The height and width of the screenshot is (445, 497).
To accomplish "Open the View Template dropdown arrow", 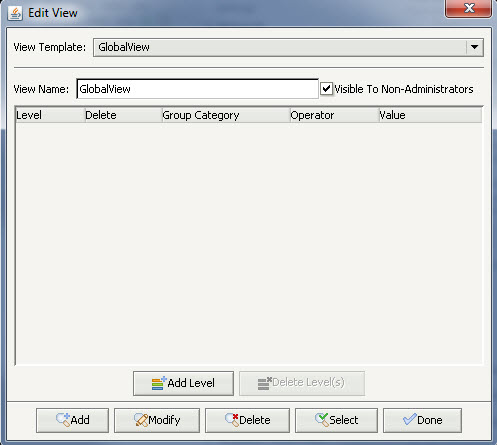I will [x=475, y=47].
